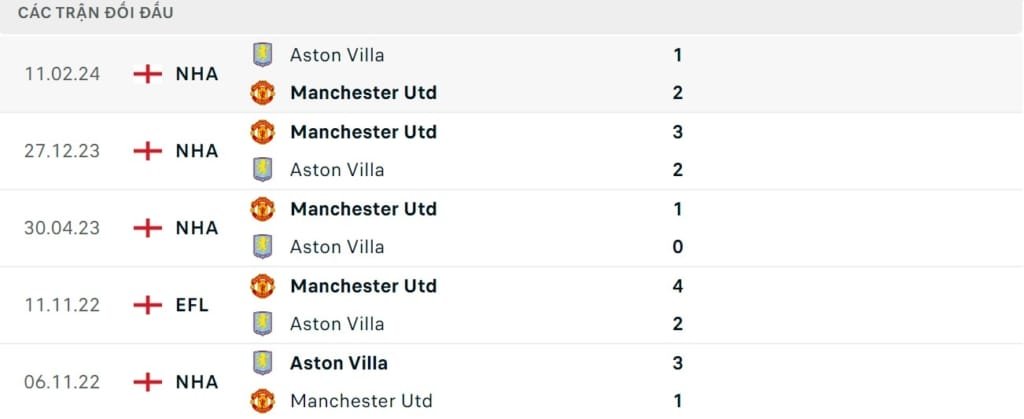Click Aston Villa crest in 11.02.24 match

pos(262,55)
